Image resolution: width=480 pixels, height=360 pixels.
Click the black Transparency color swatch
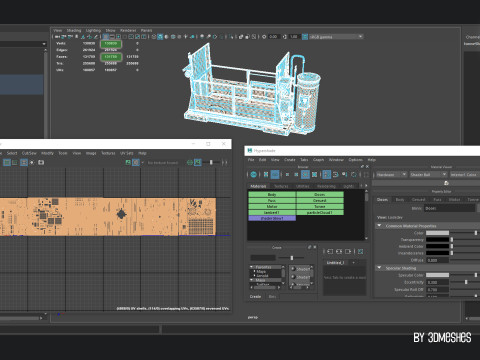coord(437,239)
